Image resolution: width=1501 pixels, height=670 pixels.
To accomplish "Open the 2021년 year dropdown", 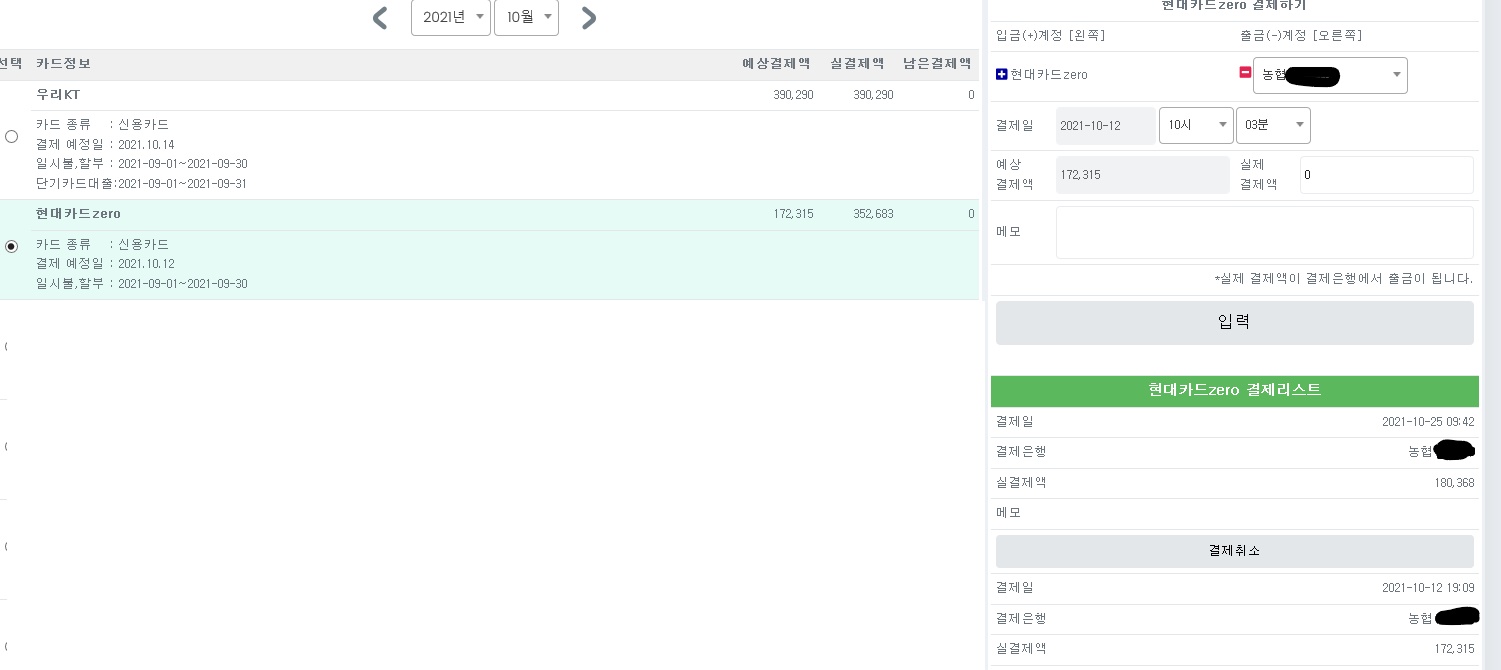I will tap(450, 17).
